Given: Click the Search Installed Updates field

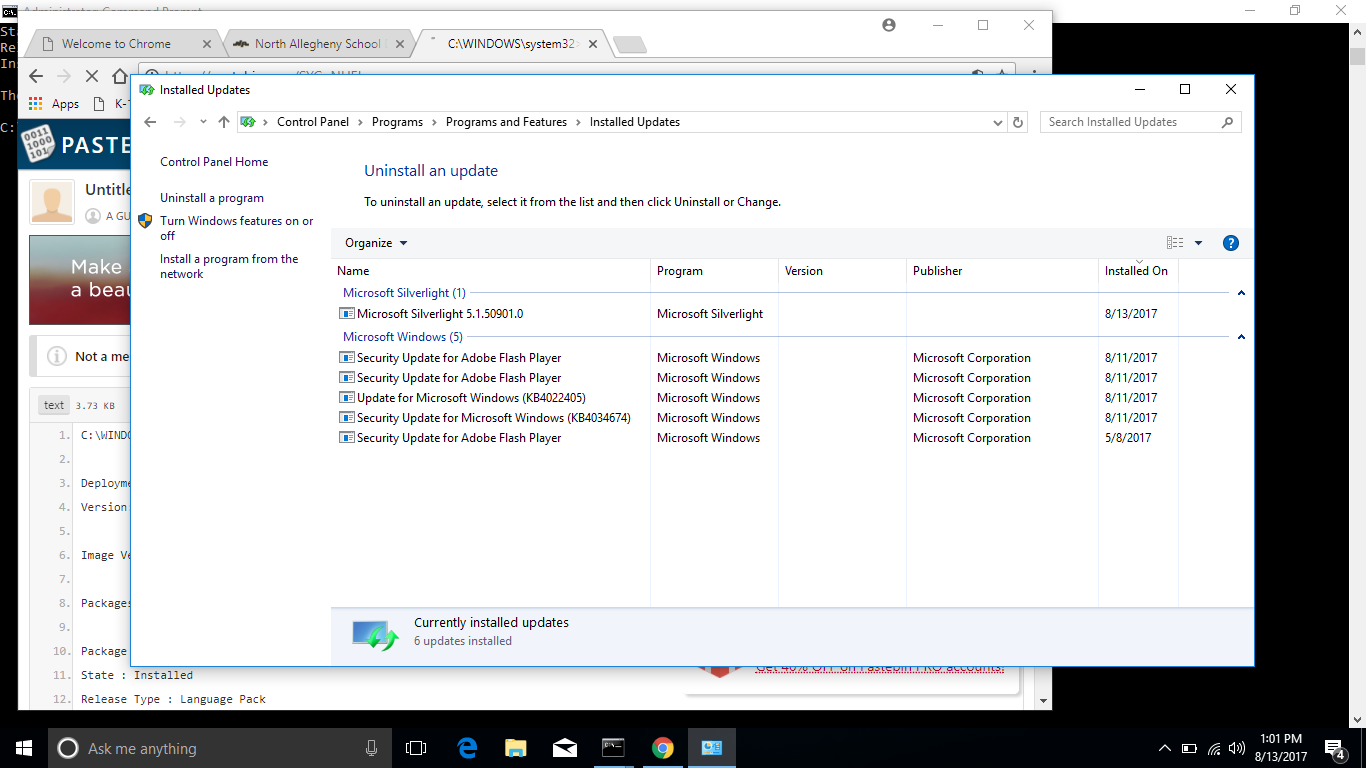Looking at the screenshot, I should coord(1141,122).
